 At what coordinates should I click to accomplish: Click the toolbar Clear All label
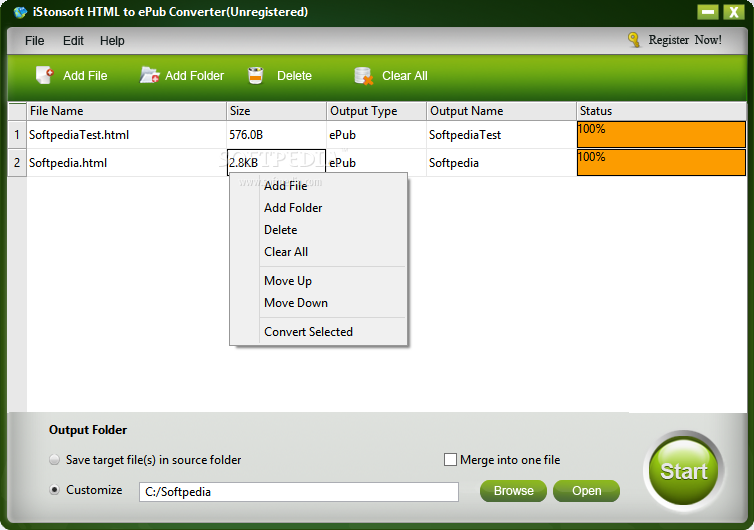click(404, 76)
